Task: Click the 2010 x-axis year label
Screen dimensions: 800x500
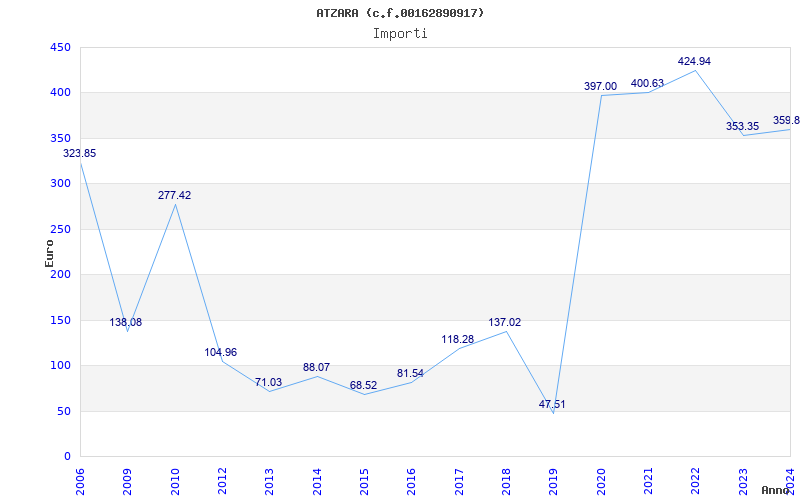Action: pyautogui.click(x=175, y=482)
